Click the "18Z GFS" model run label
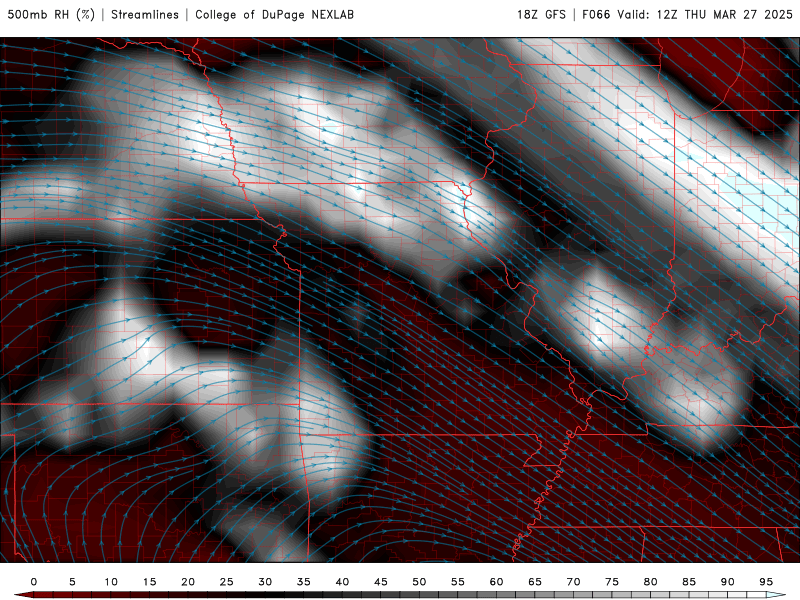The height and width of the screenshot is (600, 800). (x=541, y=15)
